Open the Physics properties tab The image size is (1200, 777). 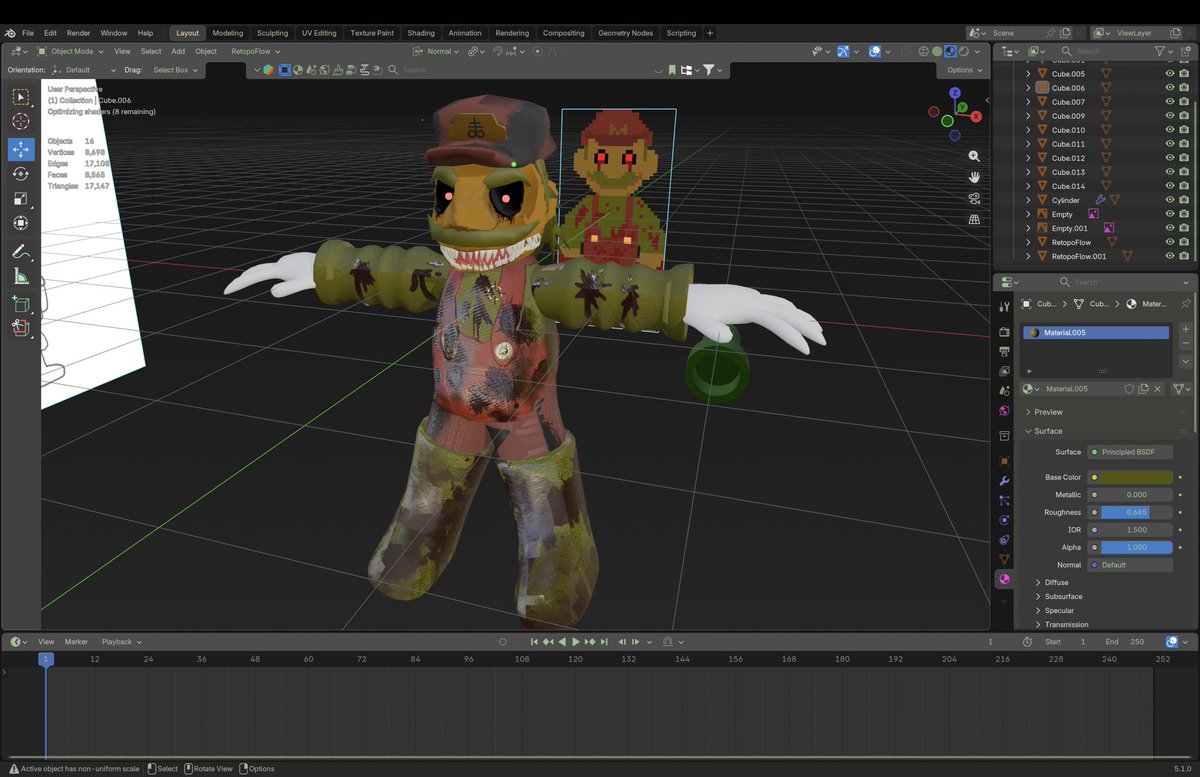point(1004,520)
